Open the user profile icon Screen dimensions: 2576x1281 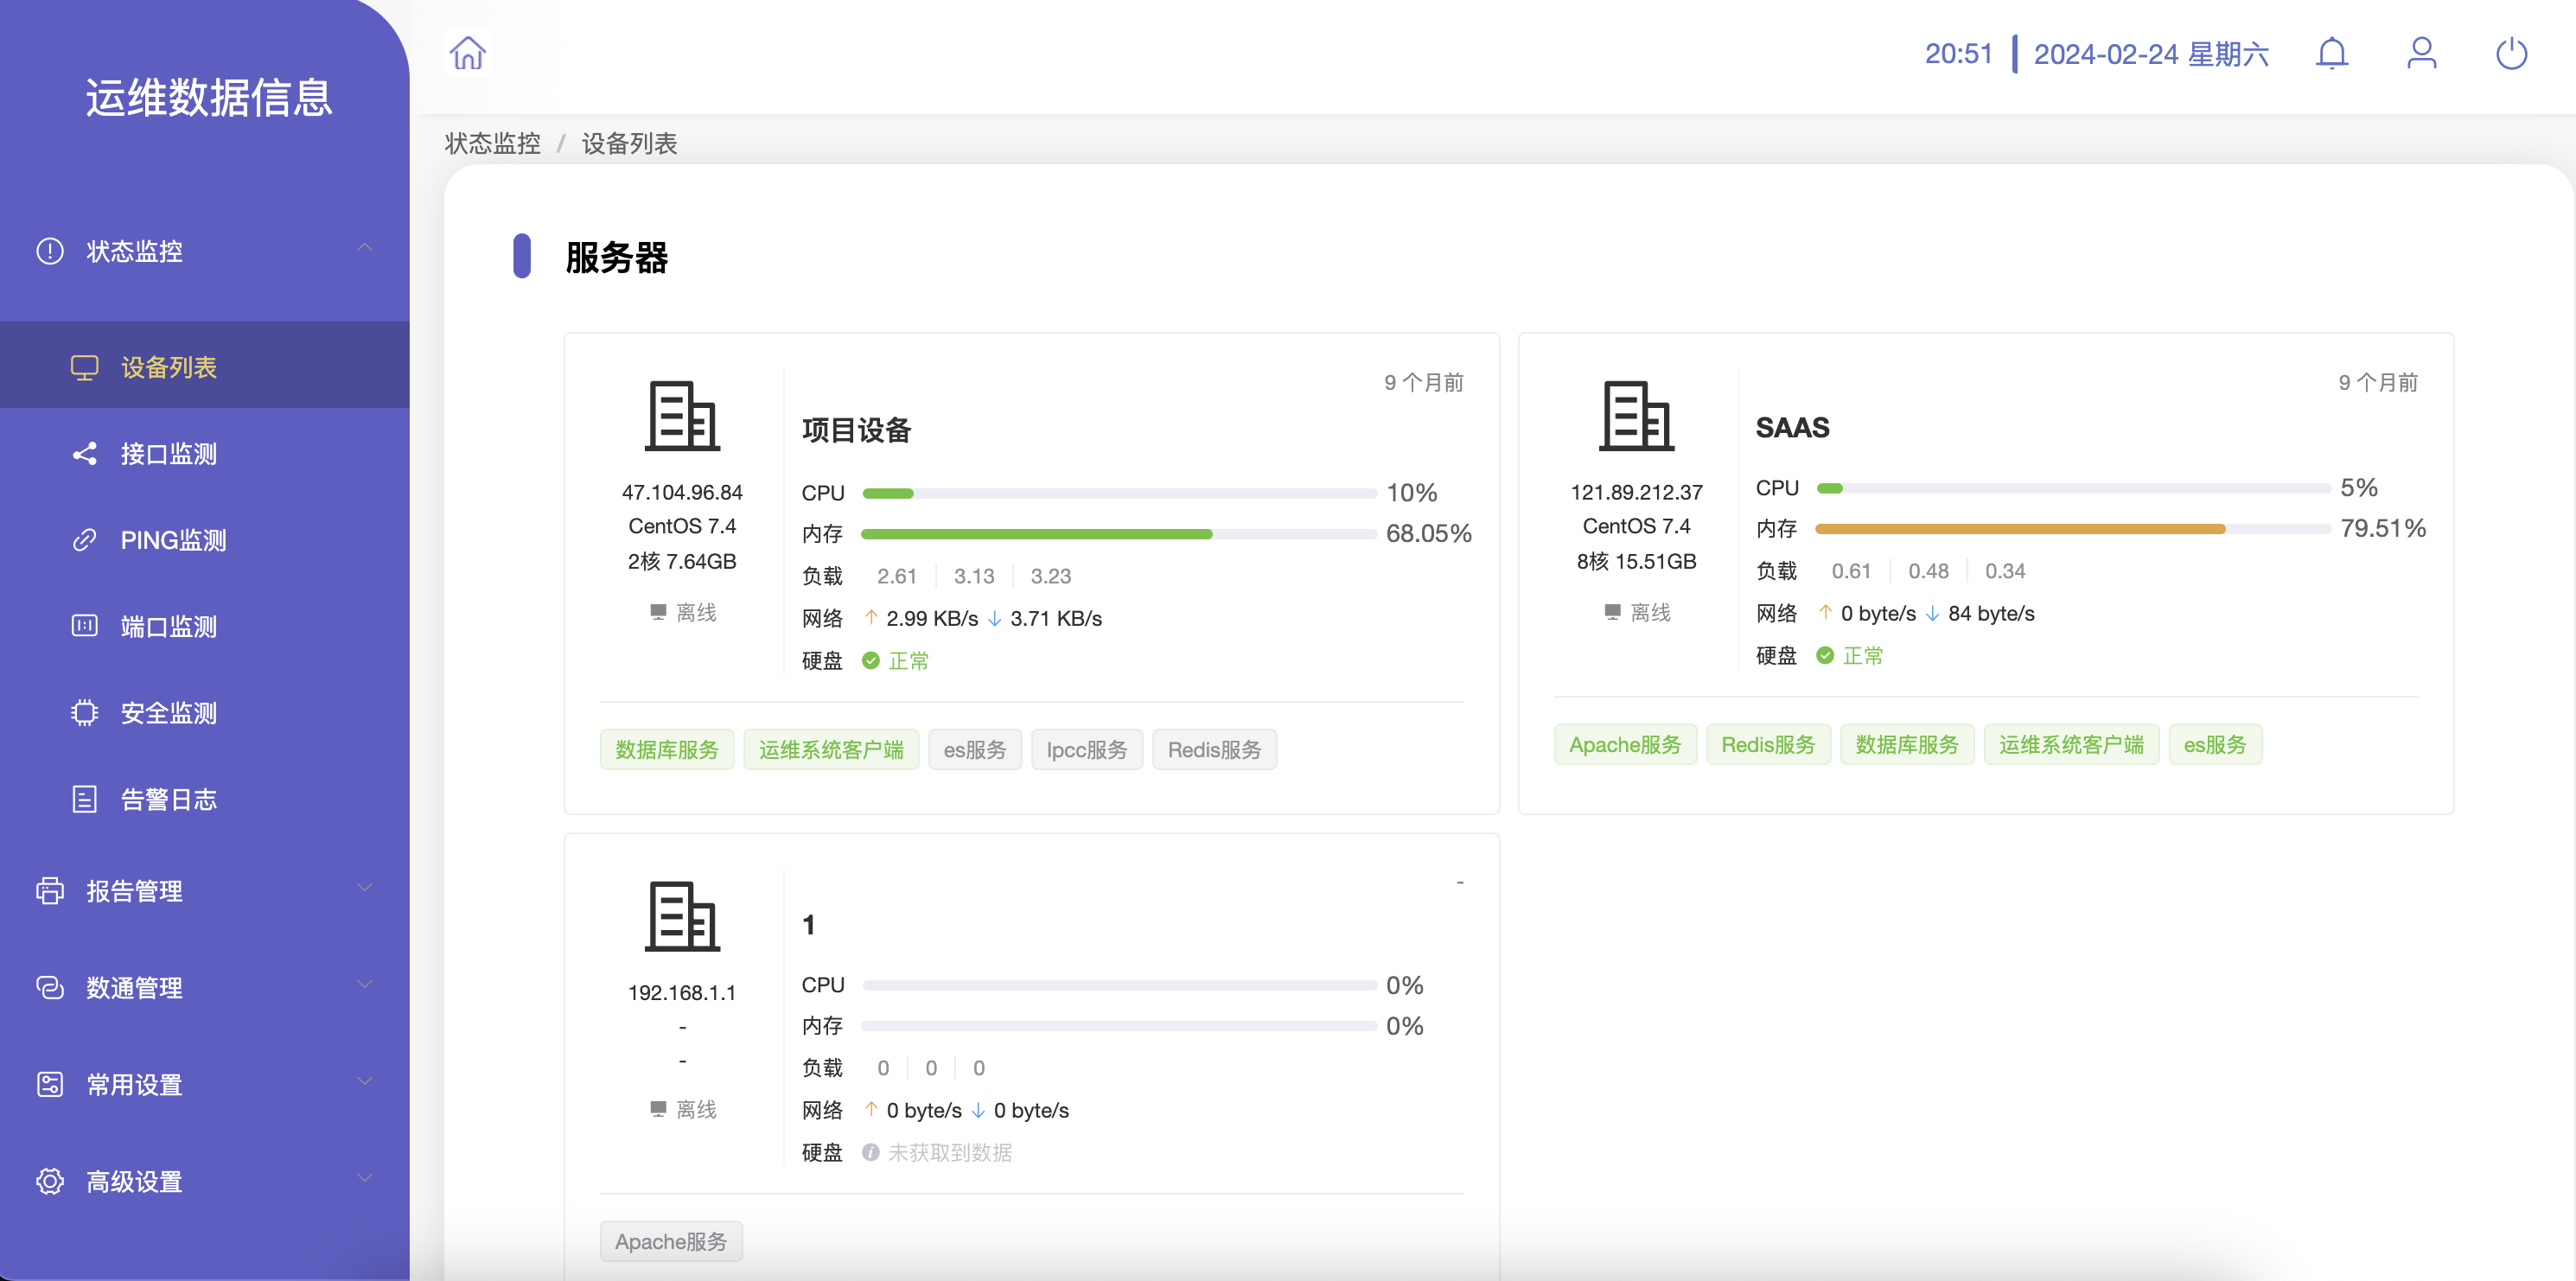tap(2421, 53)
